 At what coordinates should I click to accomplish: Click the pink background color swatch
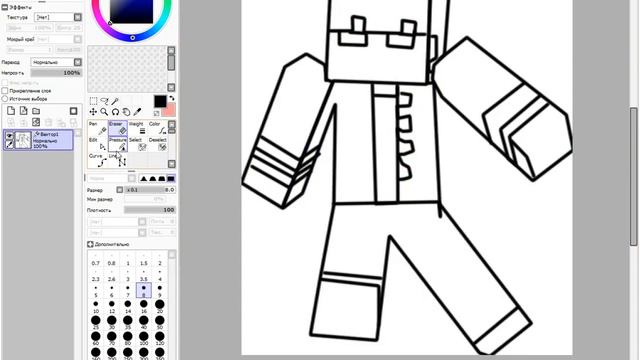pyautogui.click(x=170, y=110)
